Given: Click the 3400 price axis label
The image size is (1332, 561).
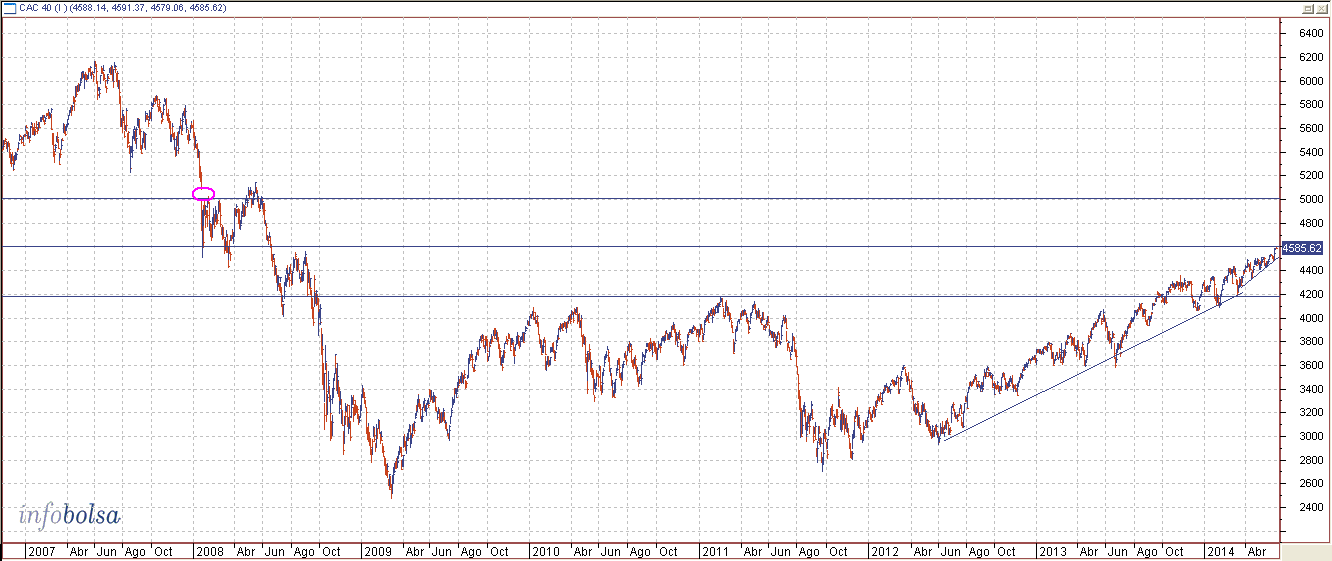Looking at the screenshot, I should (x=1310, y=389).
